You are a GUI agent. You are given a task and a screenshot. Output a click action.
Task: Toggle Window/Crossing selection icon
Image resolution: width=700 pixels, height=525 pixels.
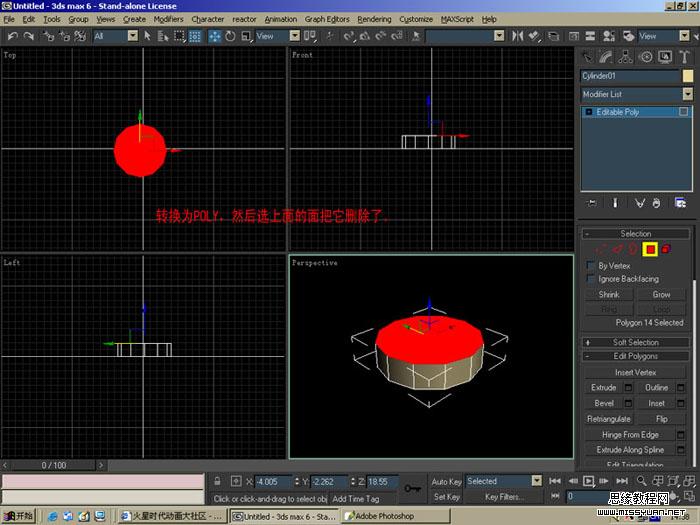point(195,36)
